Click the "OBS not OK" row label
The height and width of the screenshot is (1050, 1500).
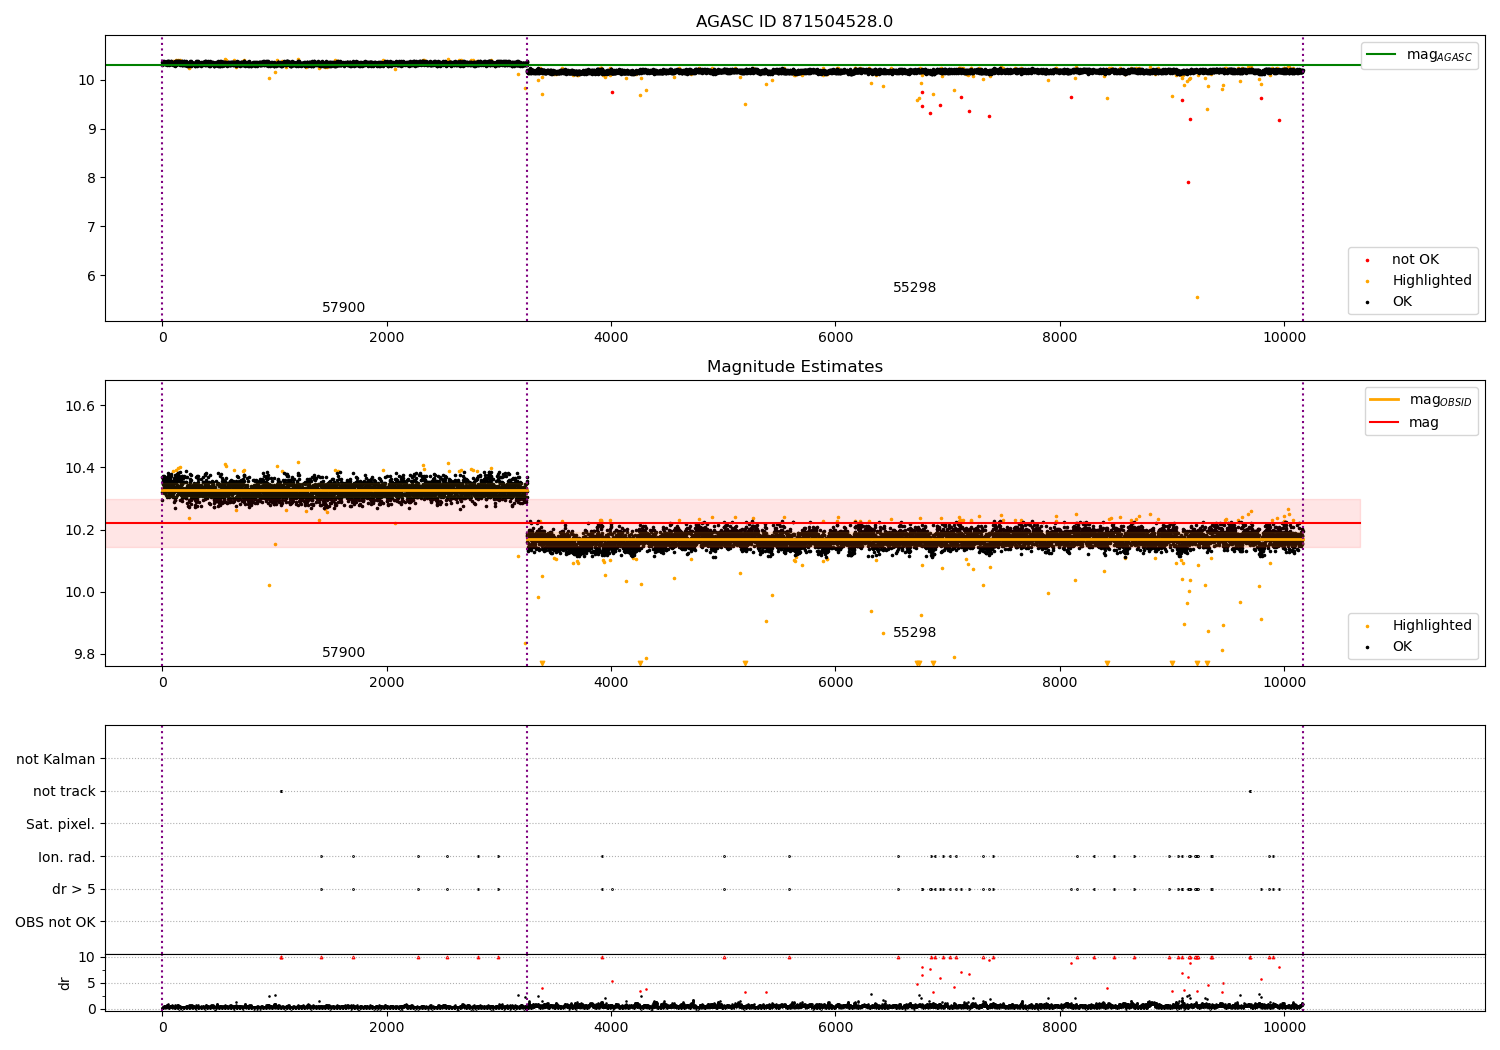[x=55, y=922]
